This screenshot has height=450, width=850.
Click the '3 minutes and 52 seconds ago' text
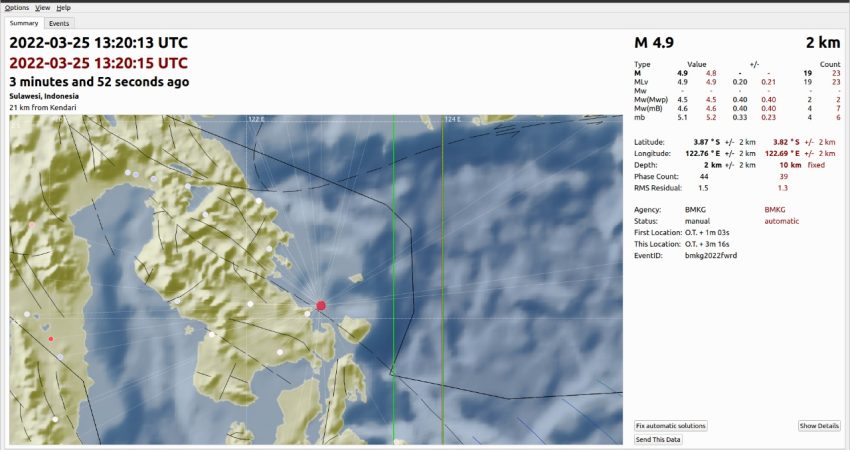pos(99,82)
